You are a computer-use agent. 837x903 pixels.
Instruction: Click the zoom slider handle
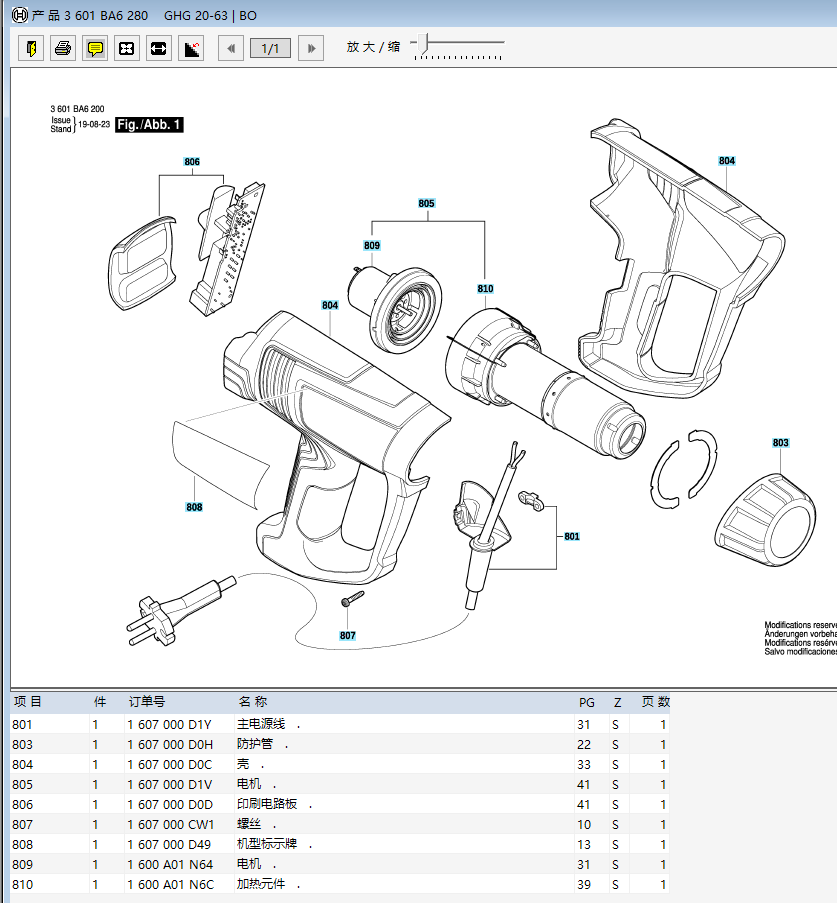[425, 43]
